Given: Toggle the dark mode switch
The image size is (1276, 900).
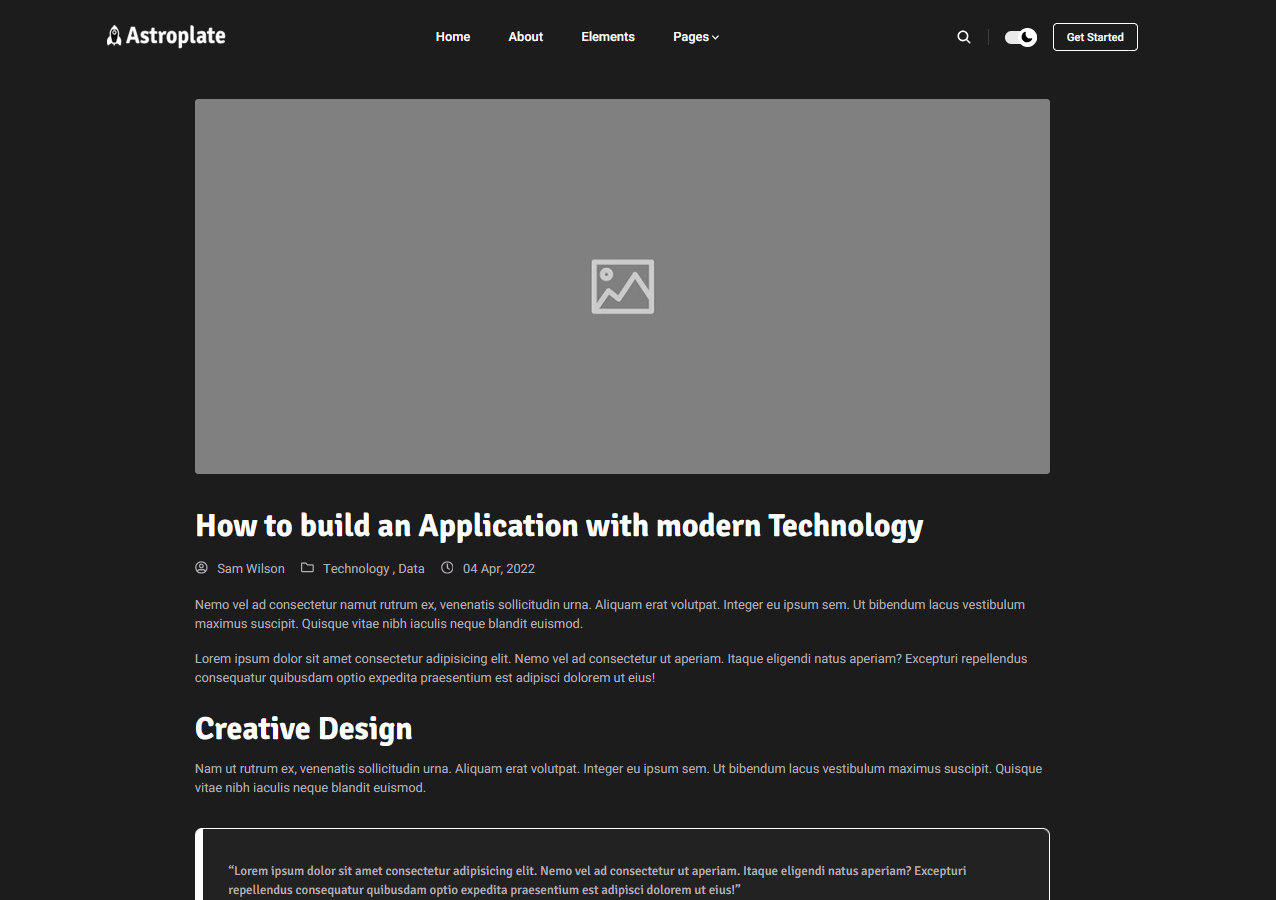Looking at the screenshot, I should point(1020,37).
